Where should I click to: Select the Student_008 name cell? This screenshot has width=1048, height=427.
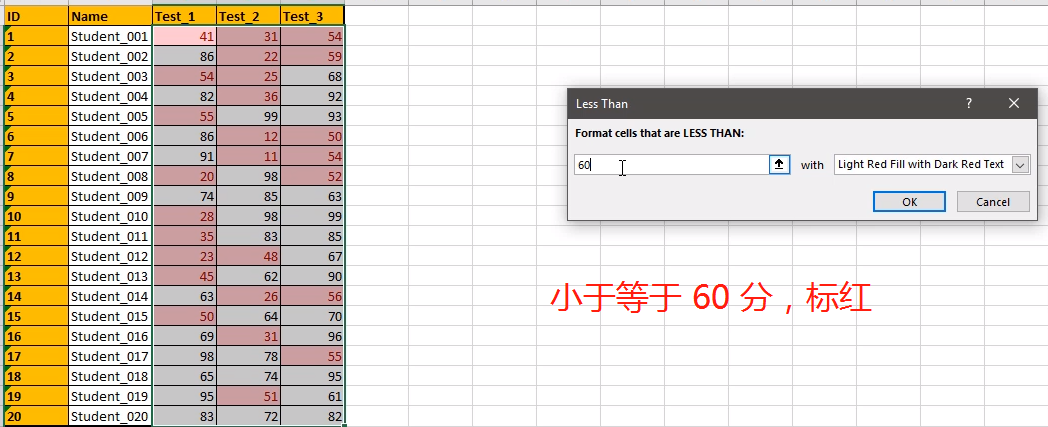[110, 176]
